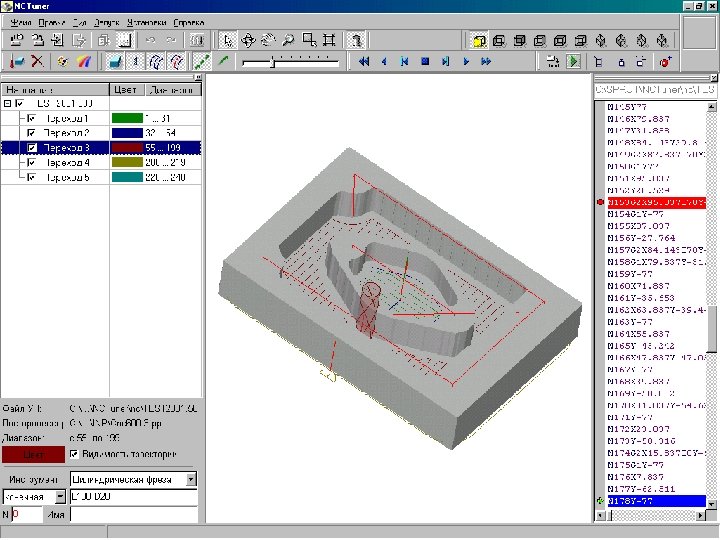720x540 pixels.
Task: Click the second wireframe cube view icon
Action: (519, 41)
